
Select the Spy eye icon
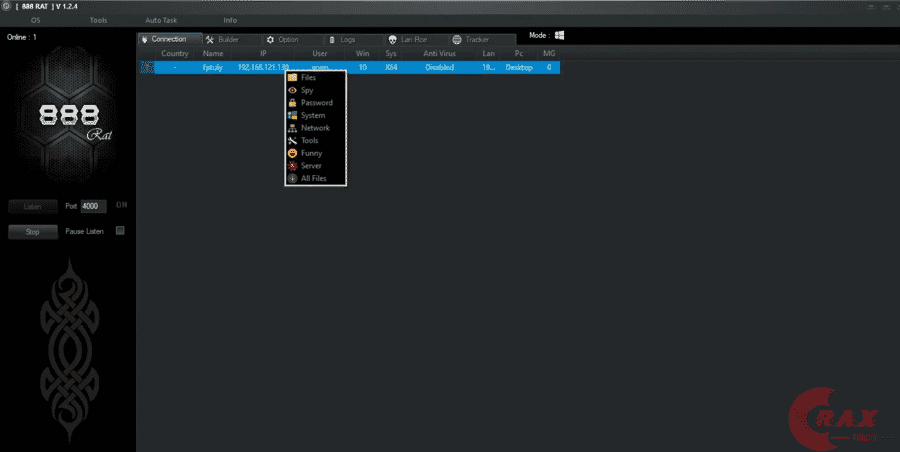pos(292,90)
